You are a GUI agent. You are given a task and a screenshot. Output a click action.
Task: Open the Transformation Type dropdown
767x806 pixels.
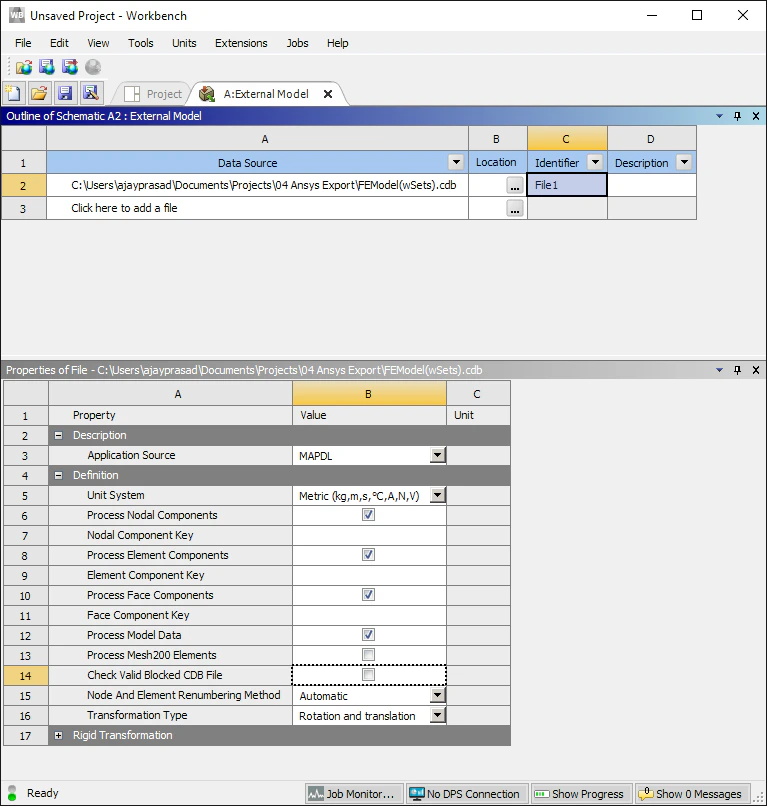(437, 715)
